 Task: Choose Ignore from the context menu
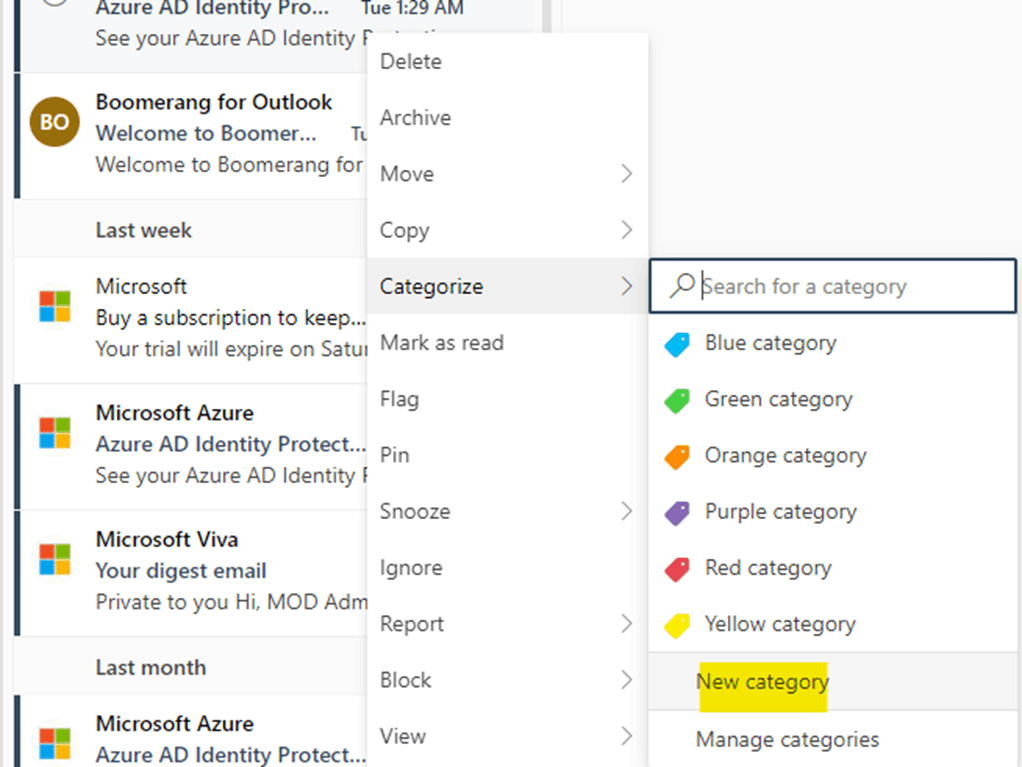(x=507, y=568)
